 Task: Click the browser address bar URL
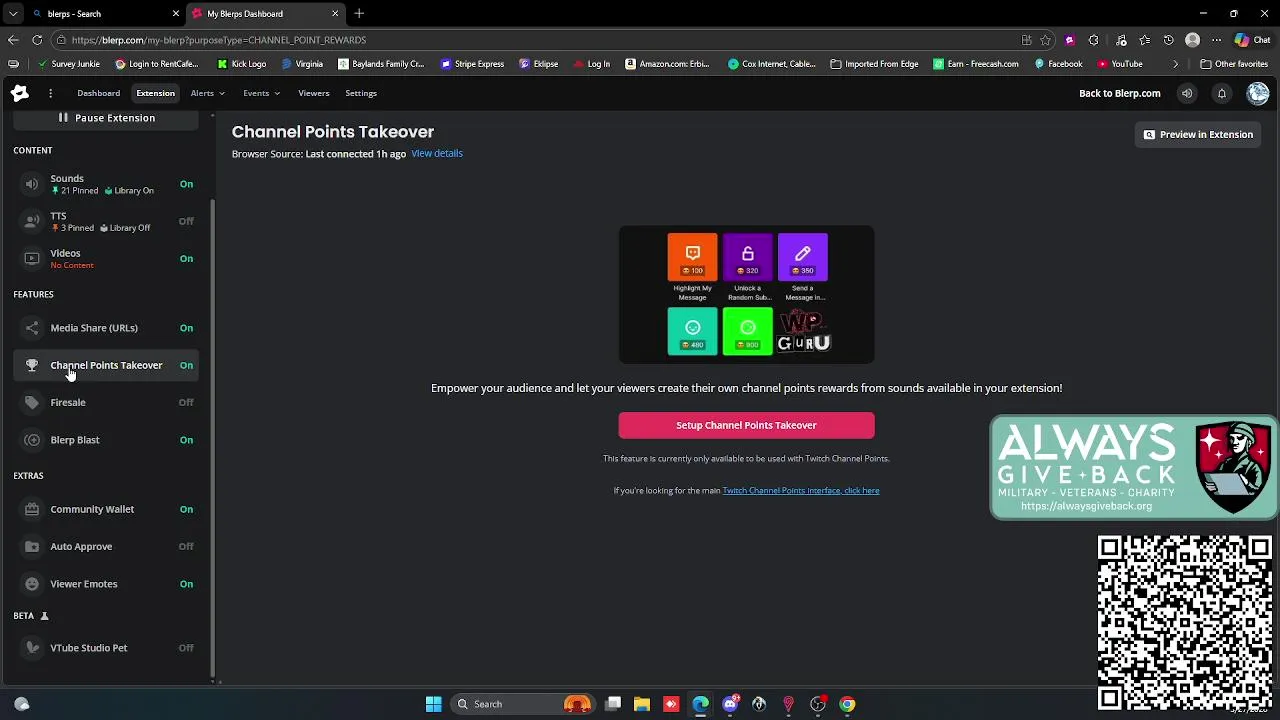click(x=219, y=40)
